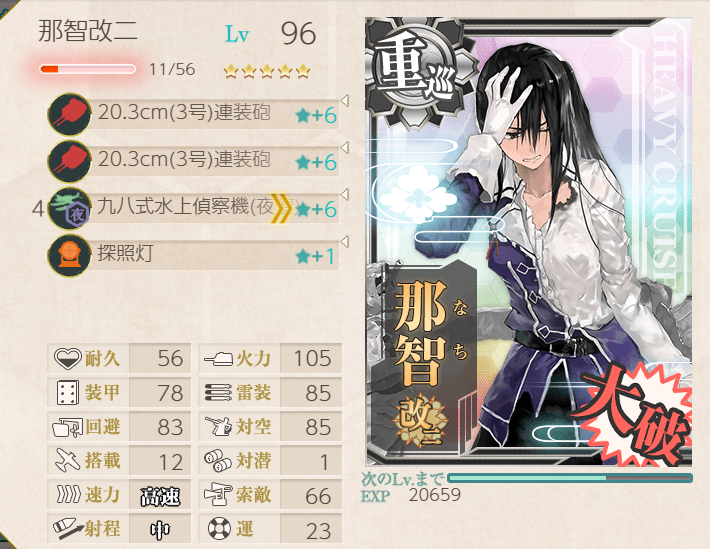Screen dimensions: 710x549
Task: Click the 那智 character card illustration
Action: click(529, 242)
